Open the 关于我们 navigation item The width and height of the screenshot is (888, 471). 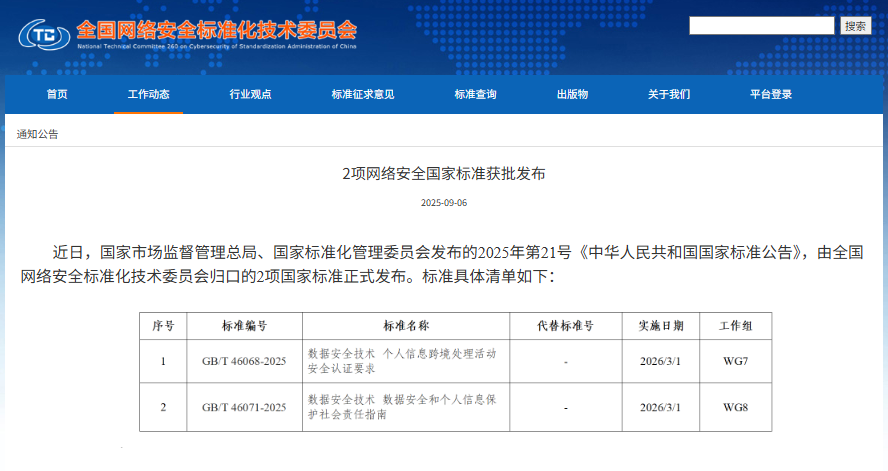point(669,95)
